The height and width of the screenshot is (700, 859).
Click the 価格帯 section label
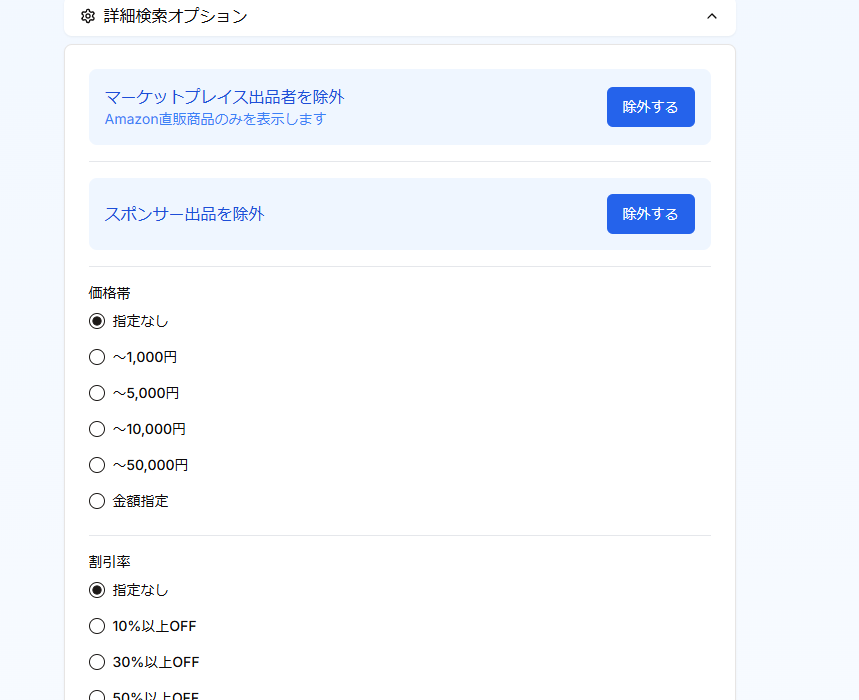point(109,293)
